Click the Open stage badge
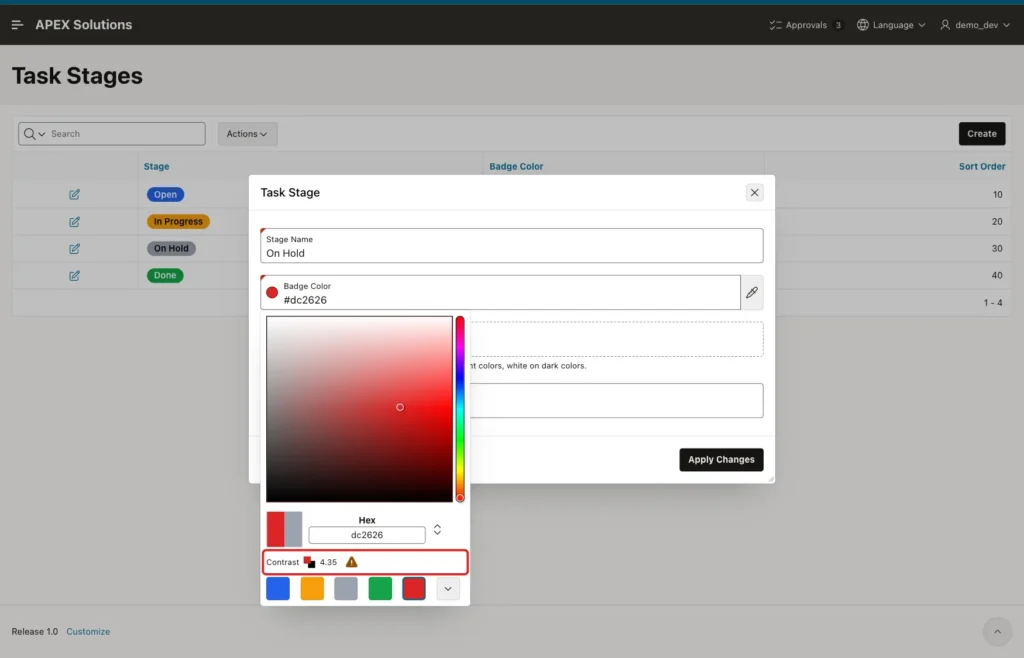Screen dimensions: 1024x658 pos(165,195)
